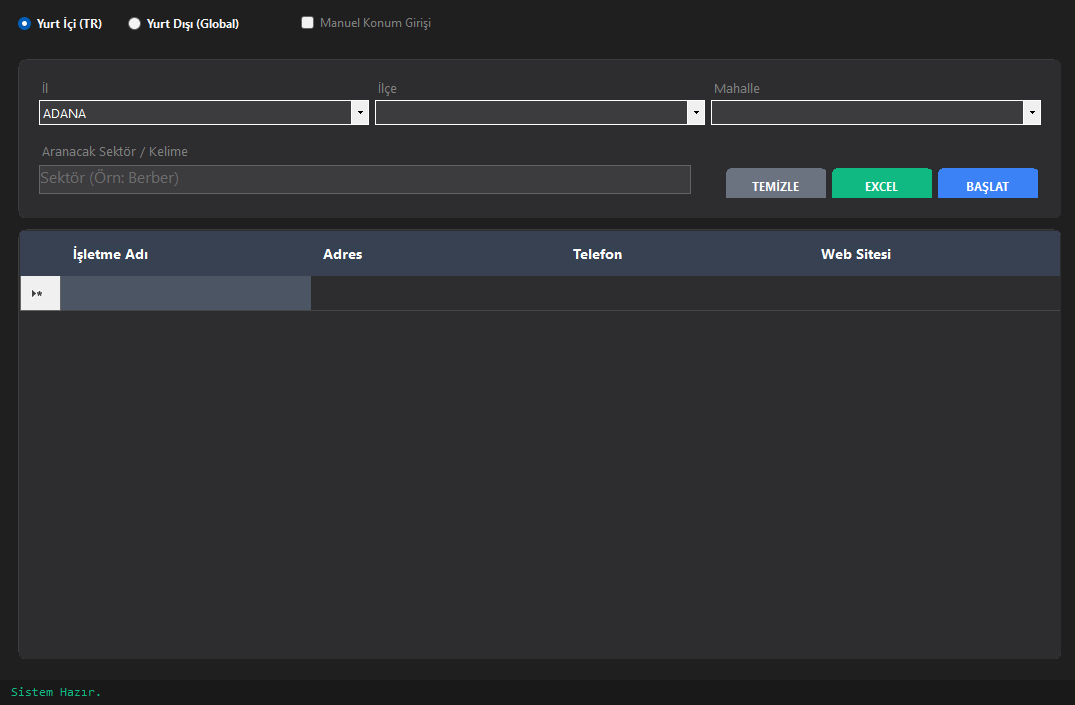Viewport: 1075px width, 705px height.
Task: Open the İl dropdown showing ADANA
Action: pos(204,112)
